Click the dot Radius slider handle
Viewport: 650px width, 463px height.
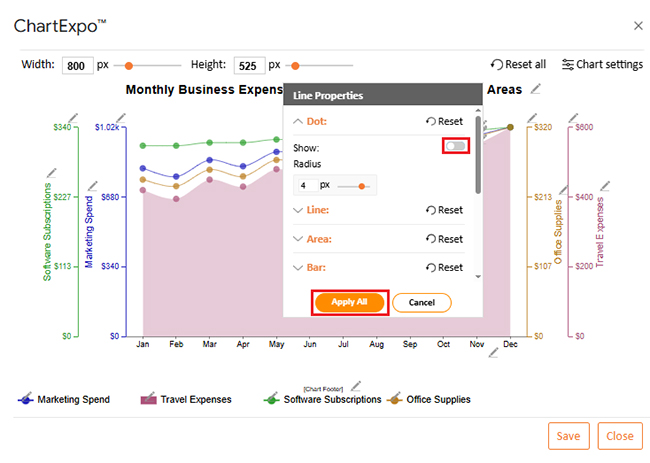[x=361, y=186]
